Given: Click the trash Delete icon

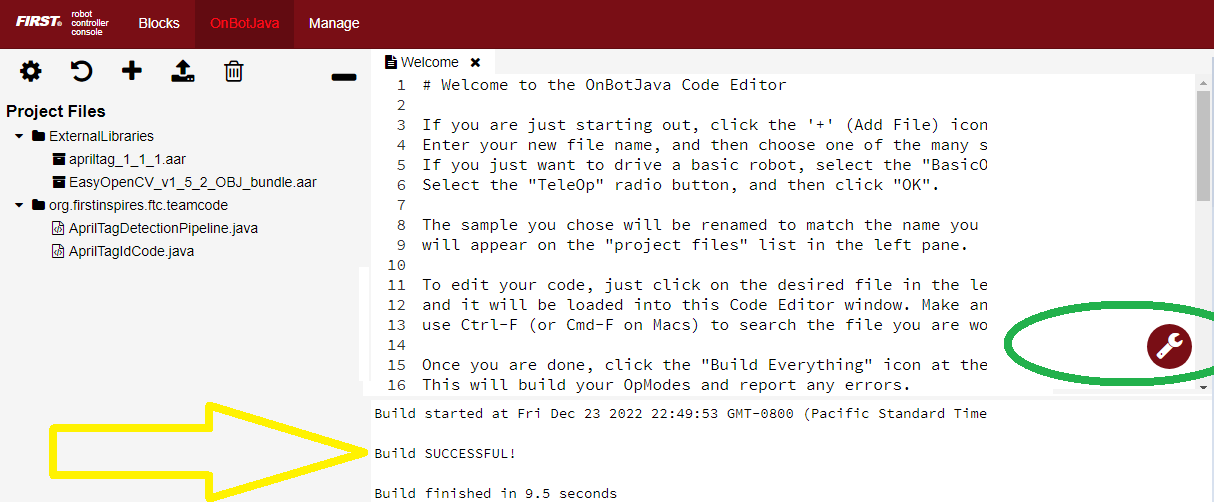Looking at the screenshot, I should pyautogui.click(x=234, y=71).
